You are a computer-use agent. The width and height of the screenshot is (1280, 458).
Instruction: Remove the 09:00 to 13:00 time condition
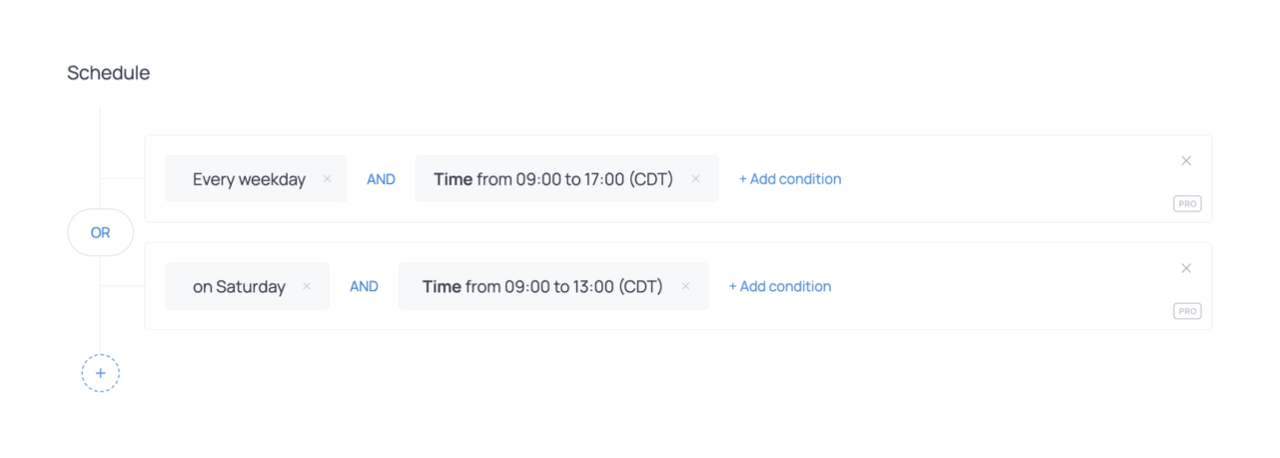pyautogui.click(x=686, y=286)
